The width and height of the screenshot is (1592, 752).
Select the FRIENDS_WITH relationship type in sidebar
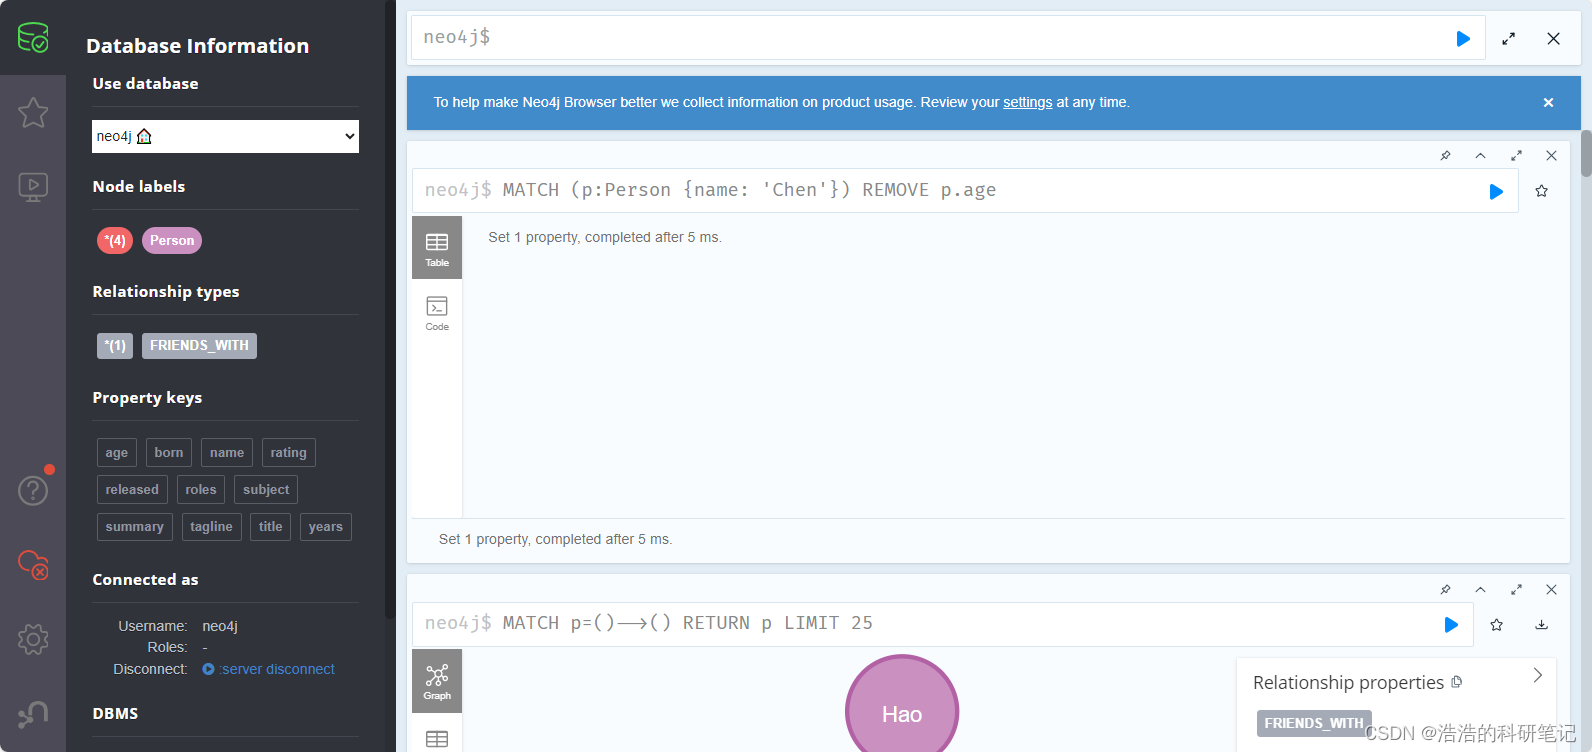pos(199,346)
